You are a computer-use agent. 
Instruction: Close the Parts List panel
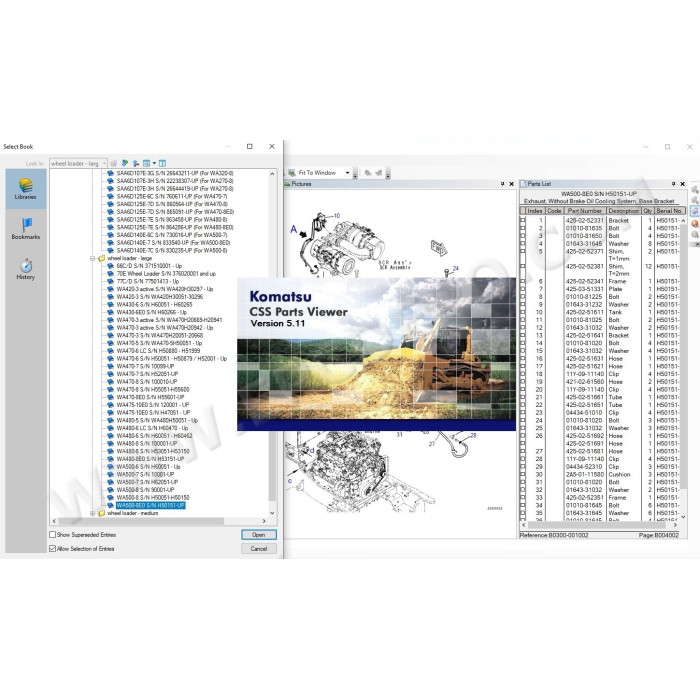coord(683,184)
